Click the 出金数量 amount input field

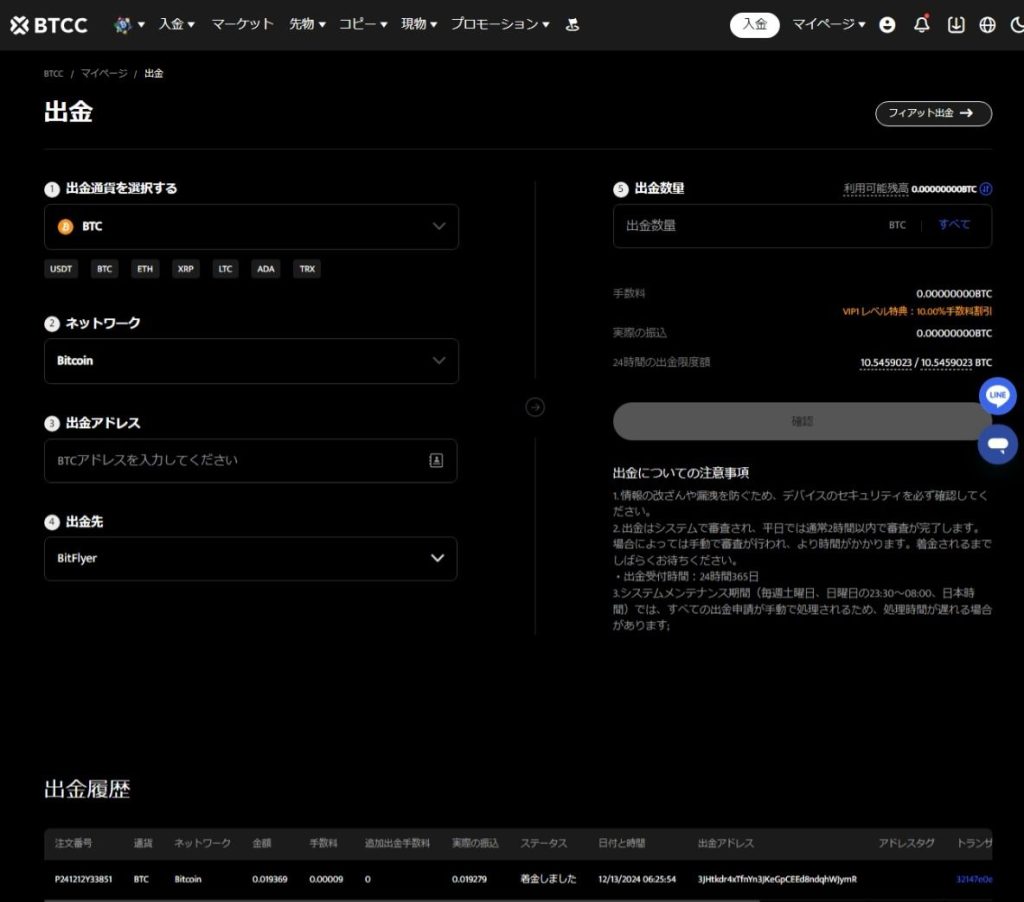click(x=740, y=226)
